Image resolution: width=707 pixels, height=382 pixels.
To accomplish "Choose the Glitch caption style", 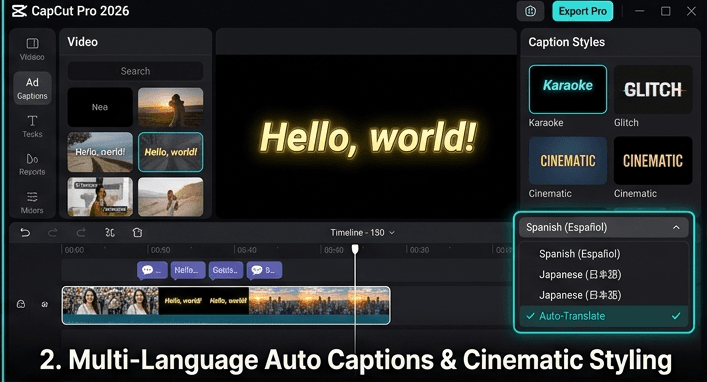I will [x=653, y=89].
